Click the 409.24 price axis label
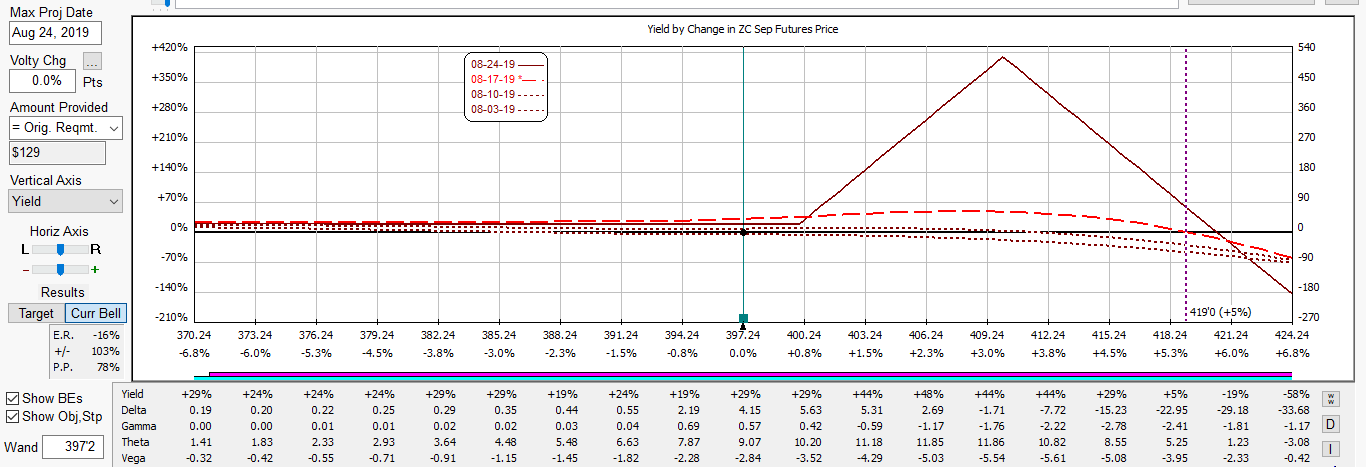The image size is (1366, 467). tap(987, 336)
